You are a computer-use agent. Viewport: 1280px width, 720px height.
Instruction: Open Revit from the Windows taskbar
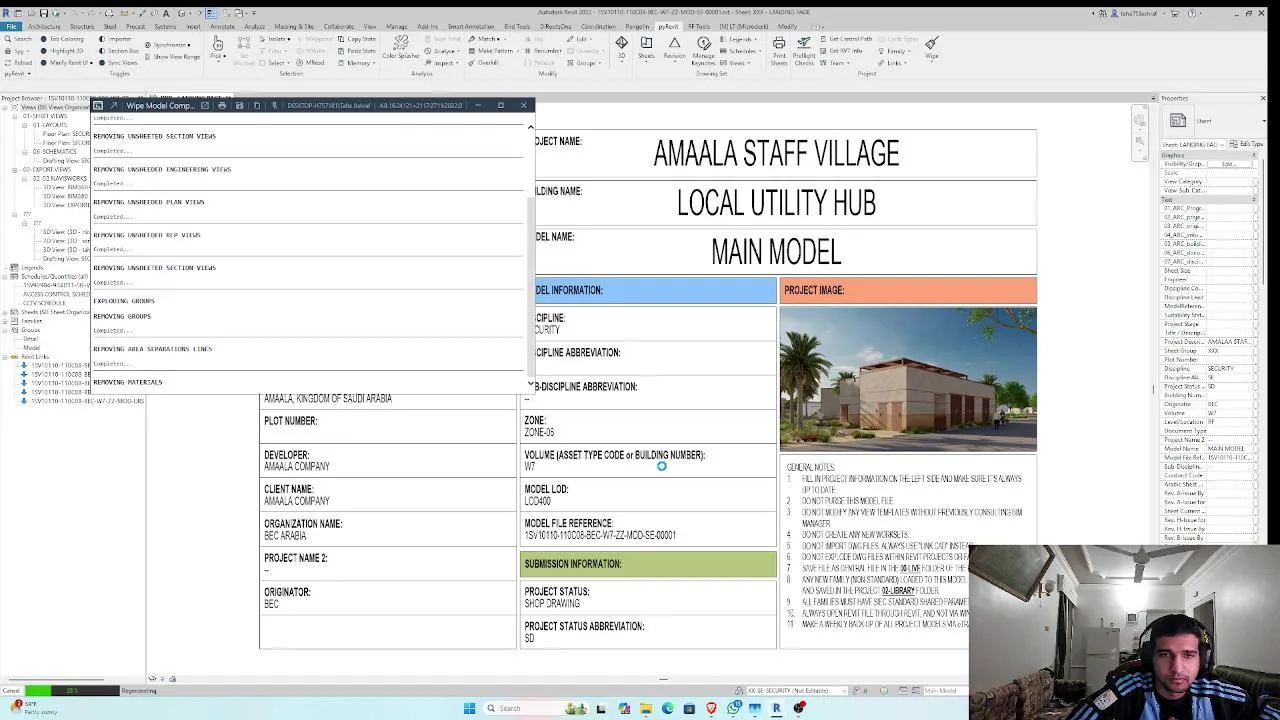pos(776,708)
